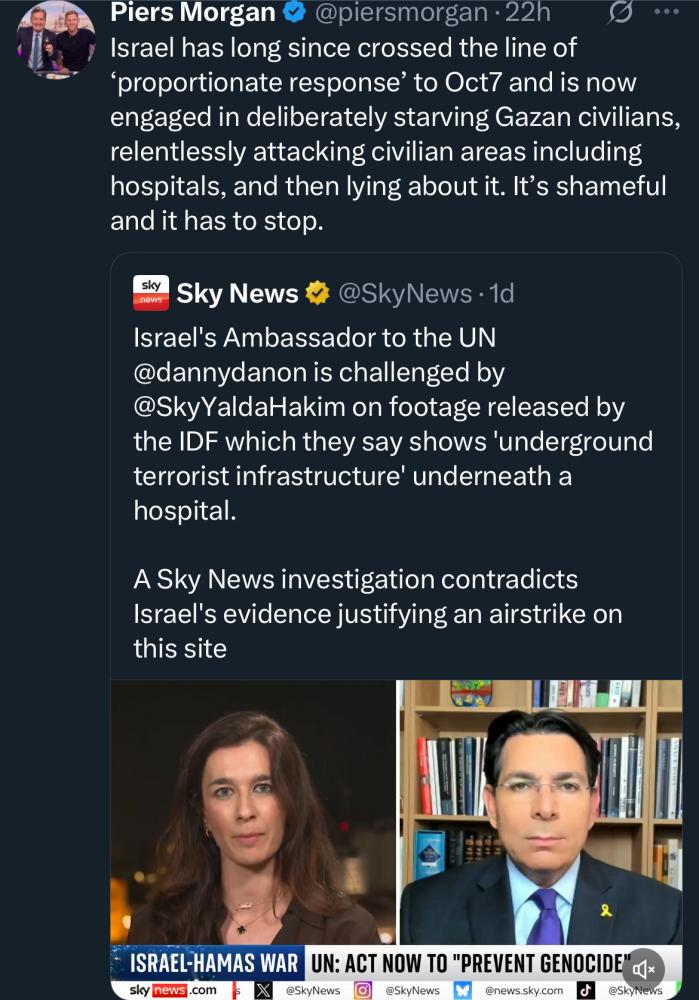
Task: Open the @SkyNews handle in quoted tweet
Action: coord(405,293)
